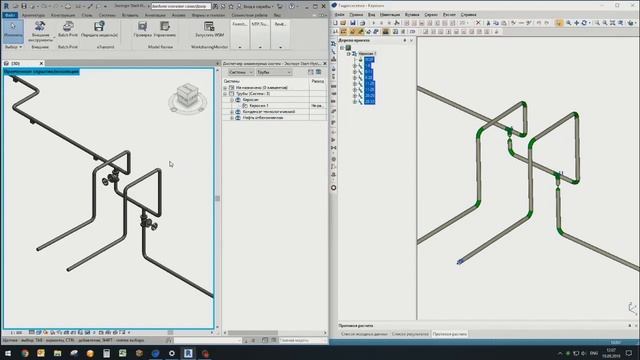The image size is (640, 360).
Task: Pin the Дерево проекта panel
Action: [x=404, y=40]
